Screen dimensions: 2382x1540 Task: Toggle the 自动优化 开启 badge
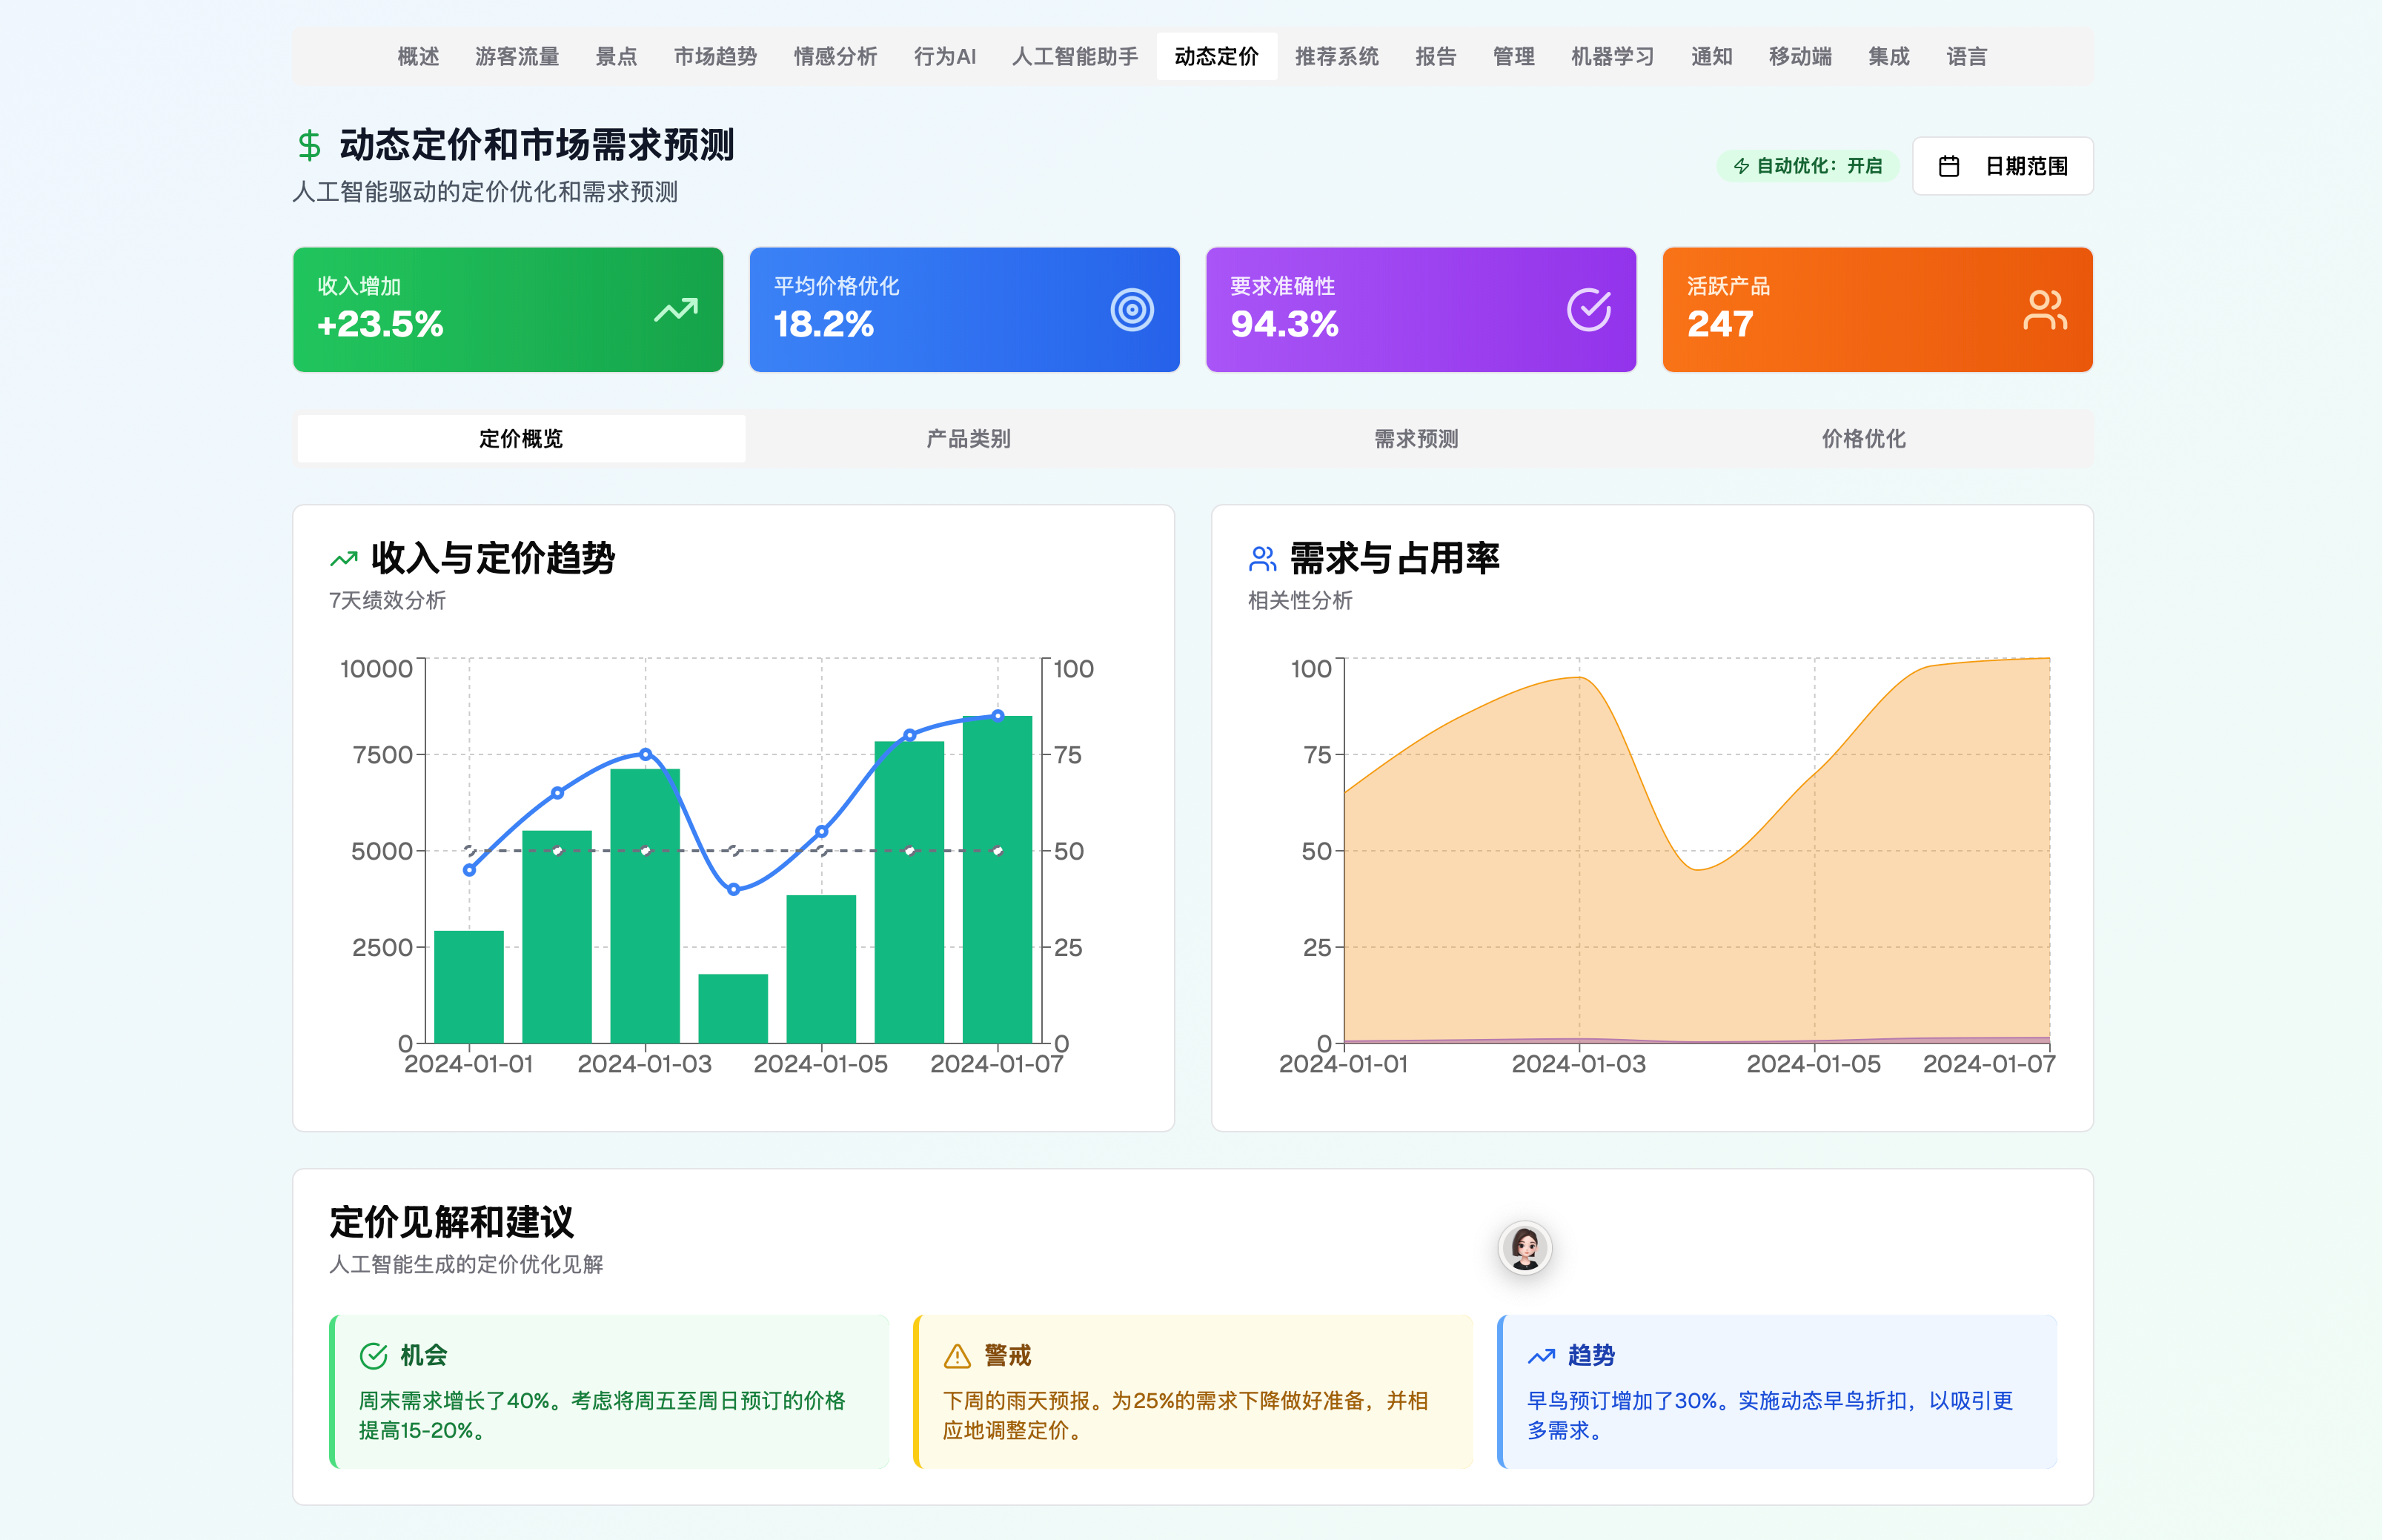pyautogui.click(x=1807, y=166)
